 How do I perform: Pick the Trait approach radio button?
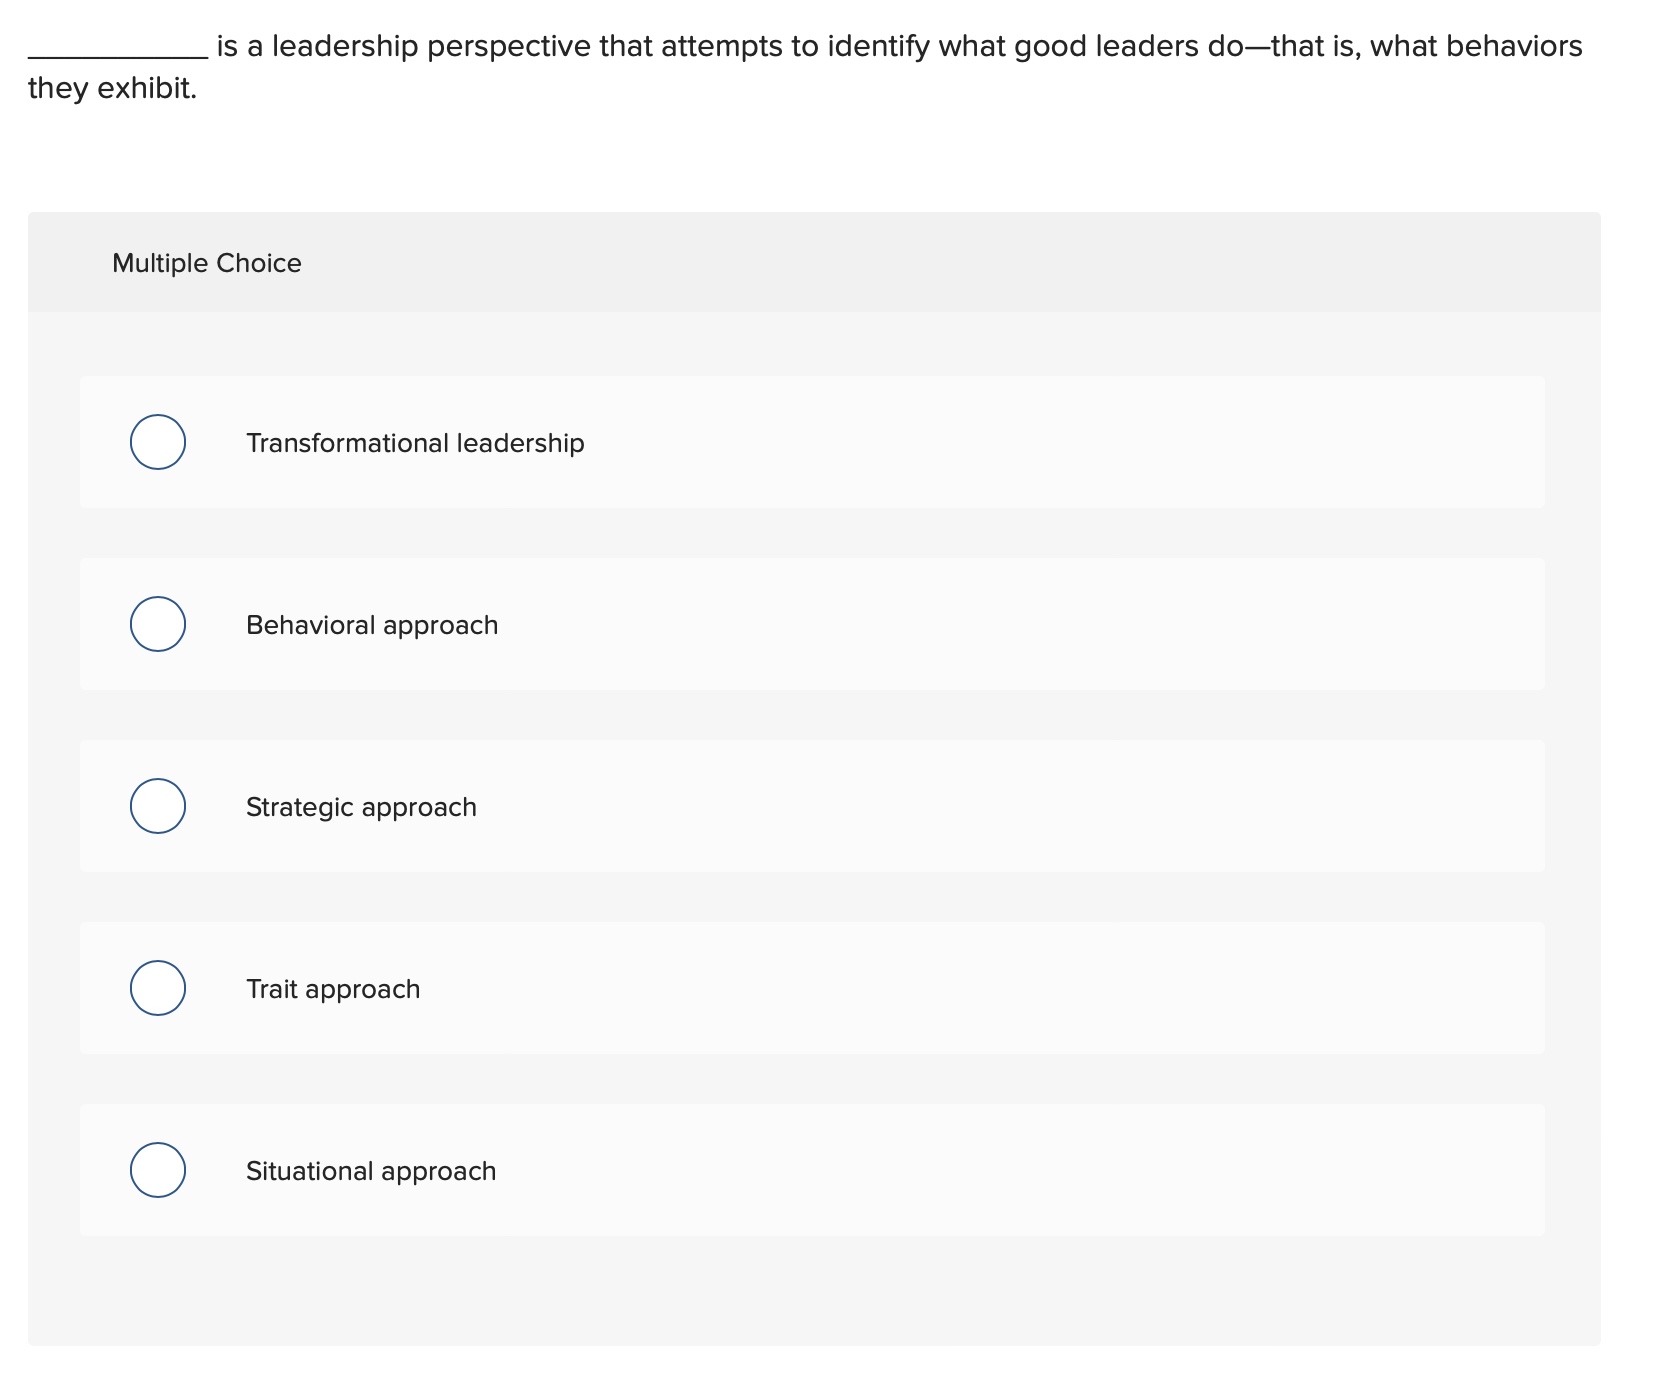coord(158,988)
